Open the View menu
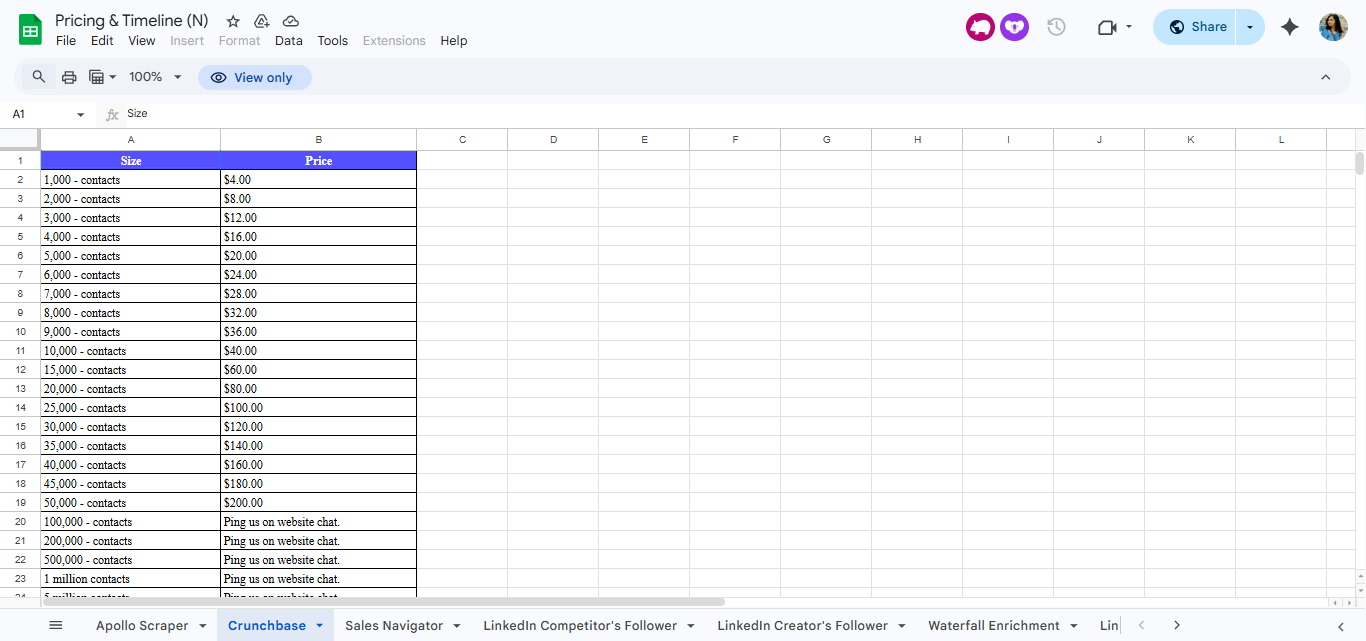1366x641 pixels. coord(142,41)
